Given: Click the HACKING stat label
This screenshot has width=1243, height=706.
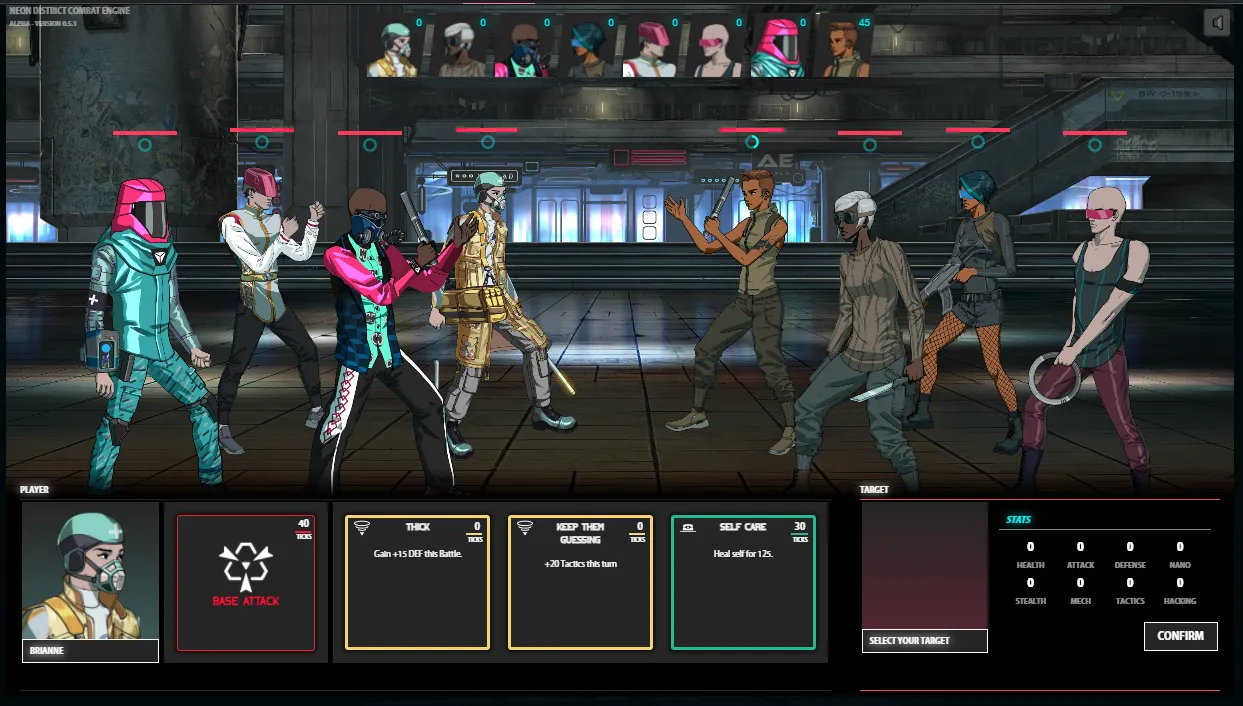Looking at the screenshot, I should pos(1180,601).
